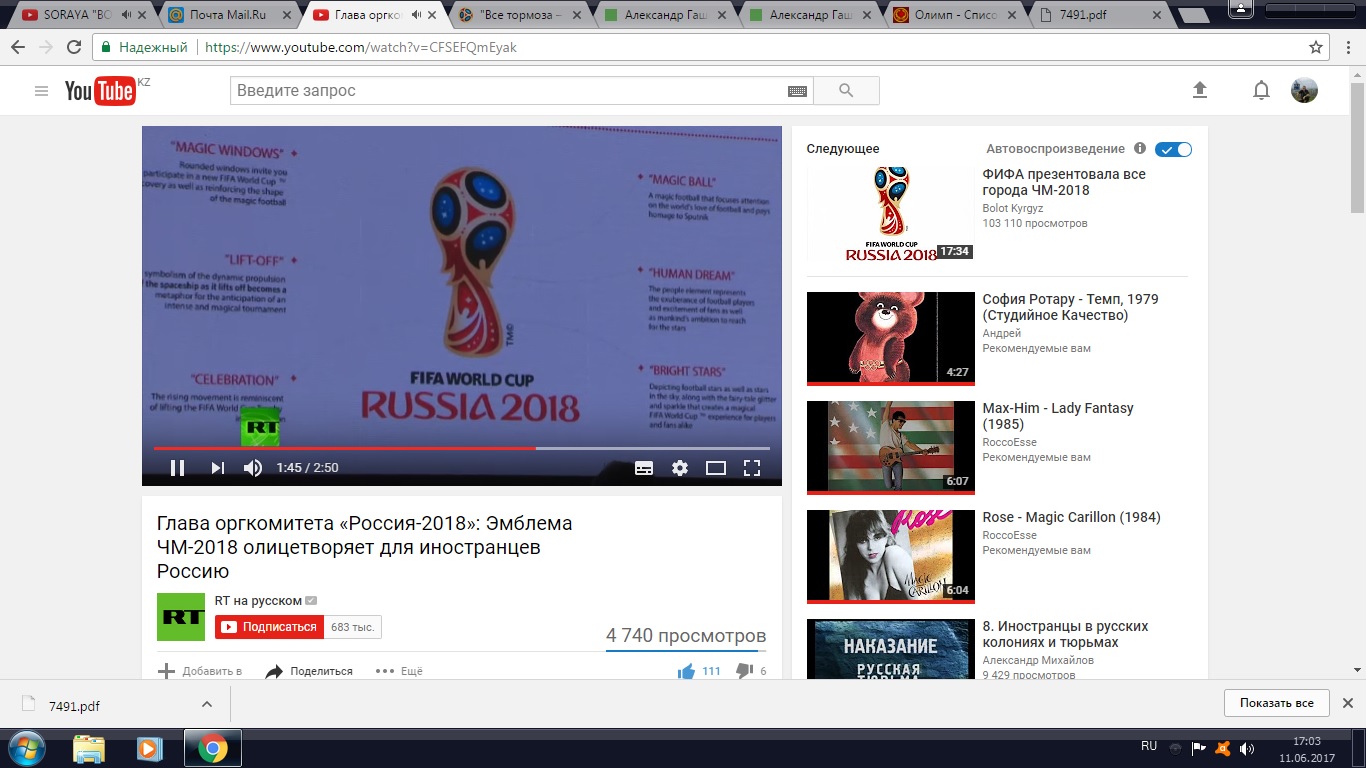Screen dimensions: 1366x768
Task: Click the magnifier search button
Action: click(x=846, y=91)
